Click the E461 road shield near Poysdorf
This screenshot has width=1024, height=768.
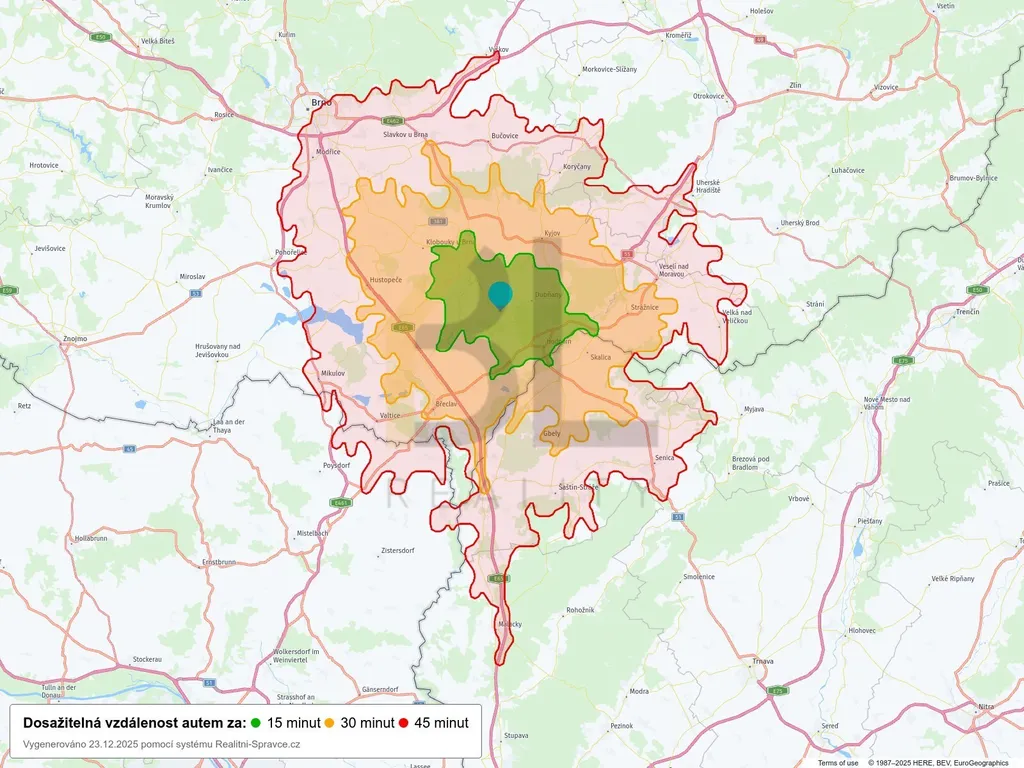point(341,503)
